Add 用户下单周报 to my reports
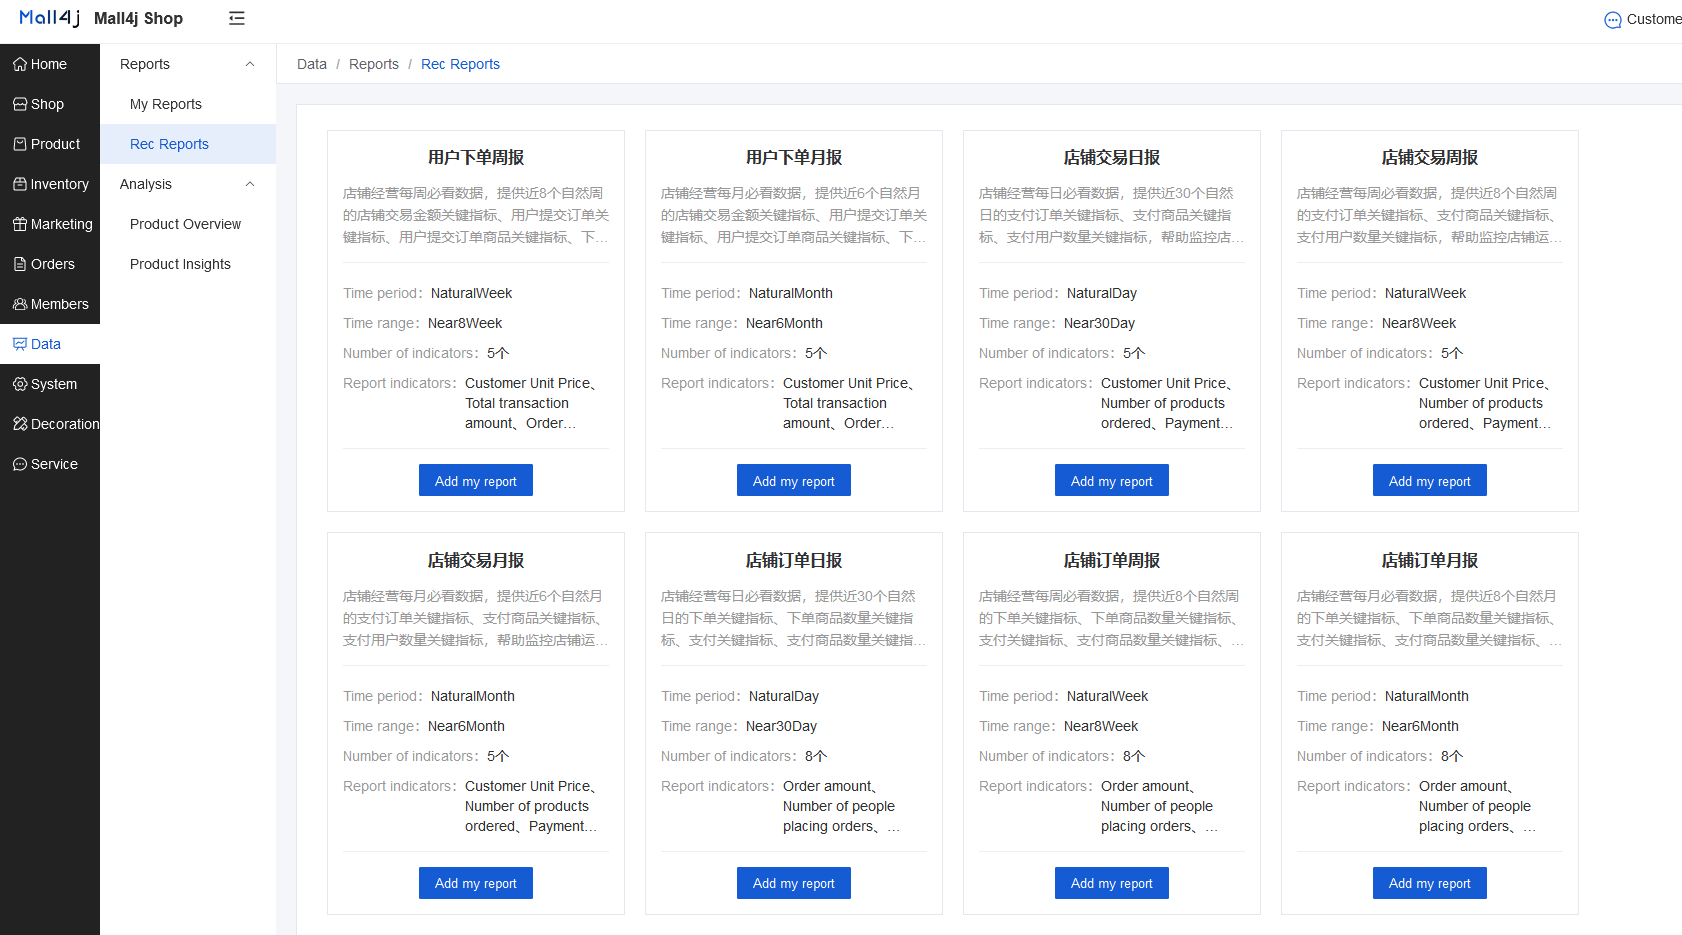The height and width of the screenshot is (935, 1682). (x=476, y=481)
